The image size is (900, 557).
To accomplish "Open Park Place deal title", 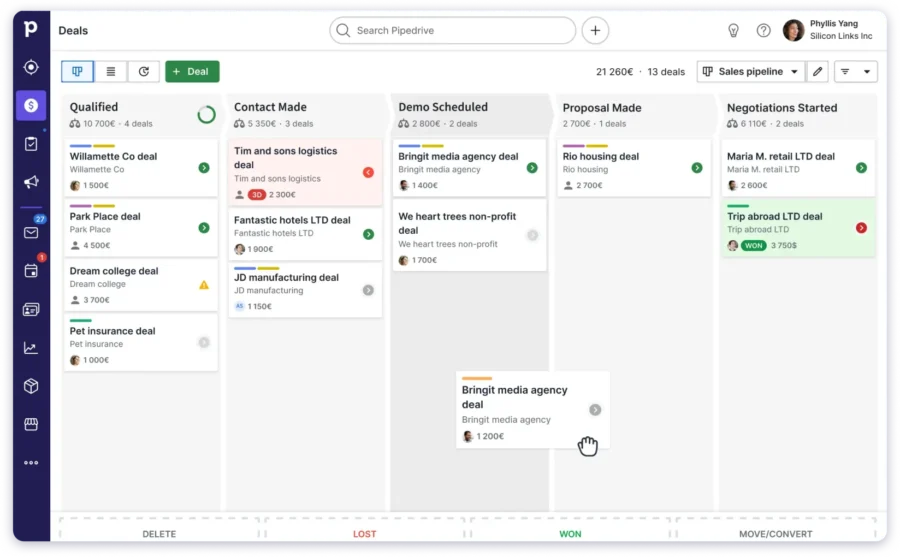I will point(105,216).
